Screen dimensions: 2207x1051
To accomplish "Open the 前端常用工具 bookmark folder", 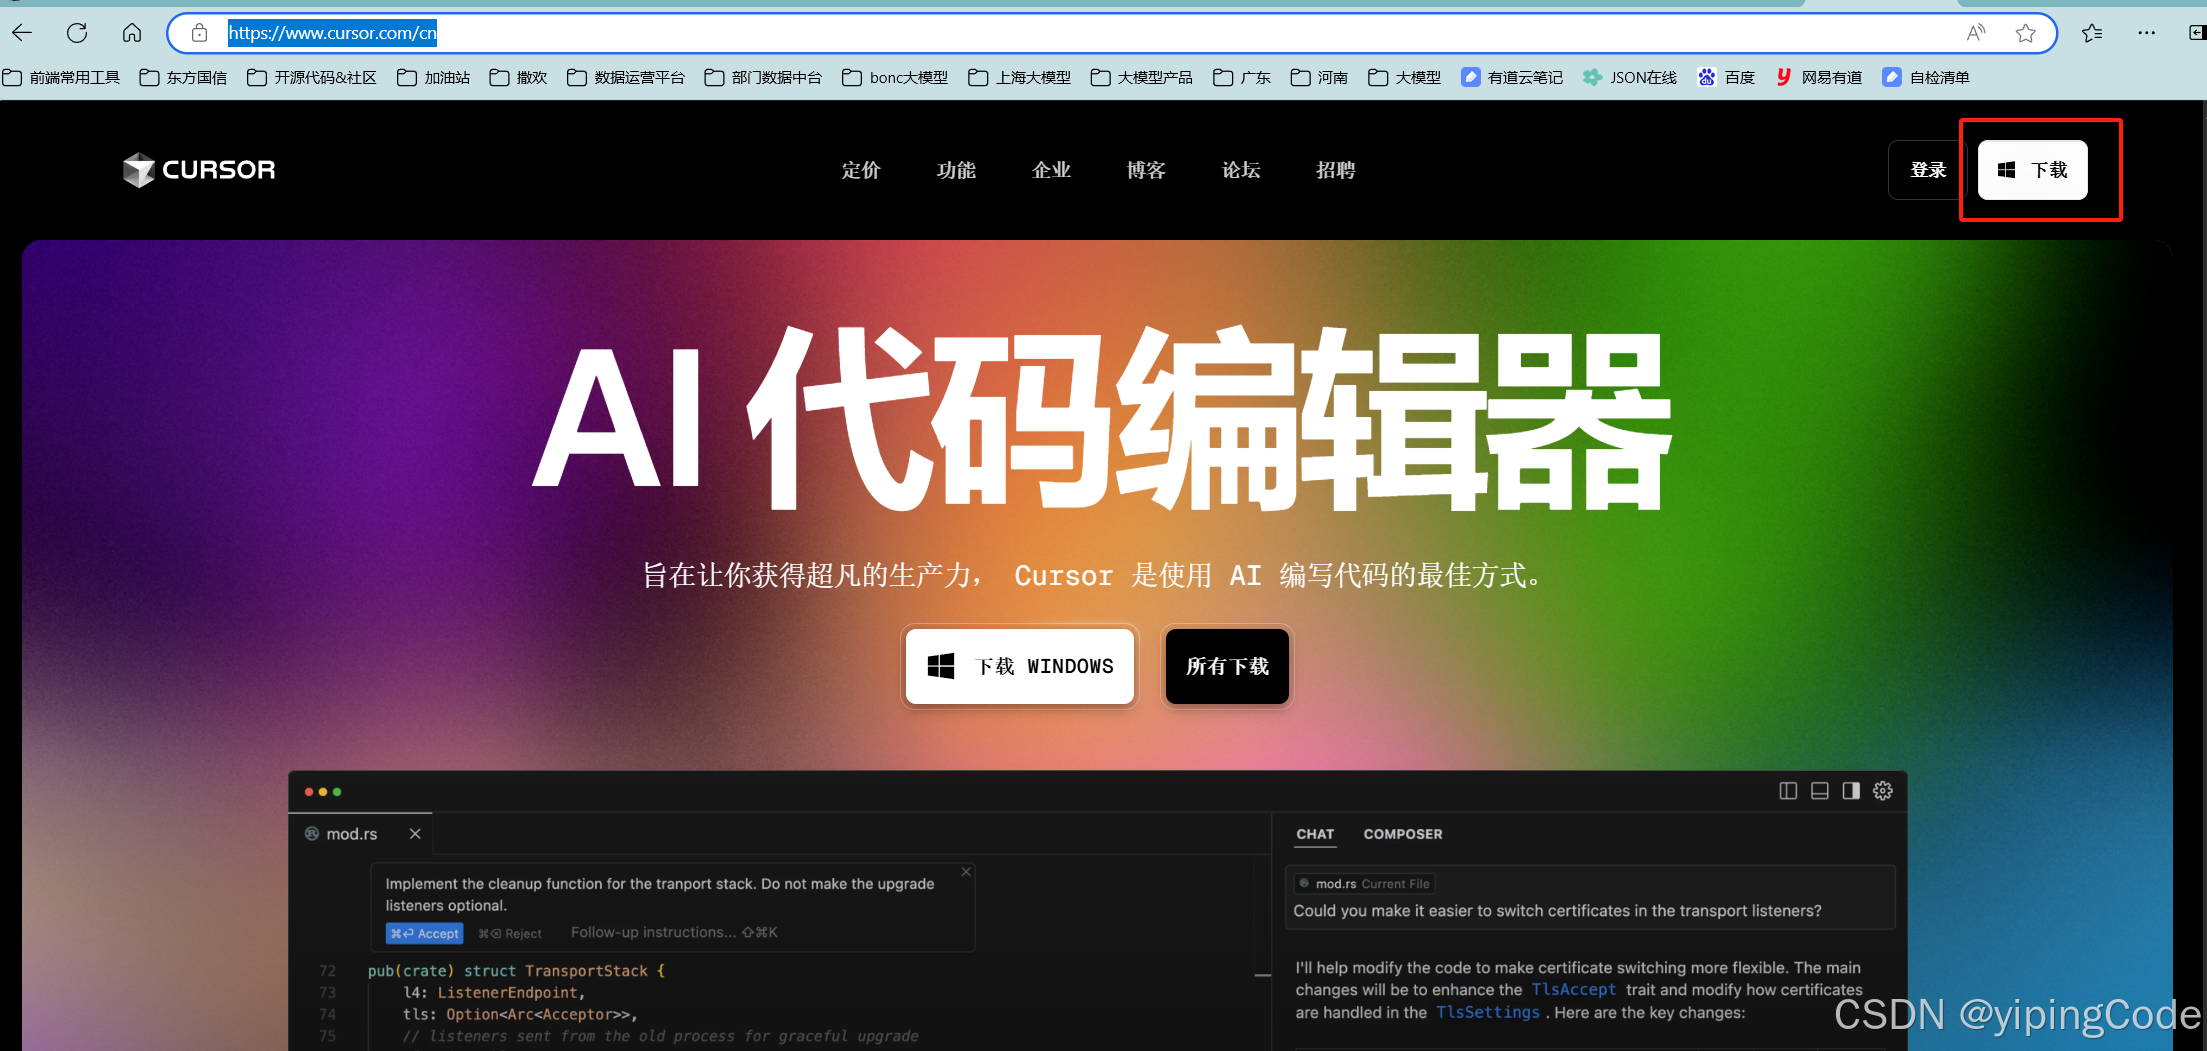I will 61,77.
